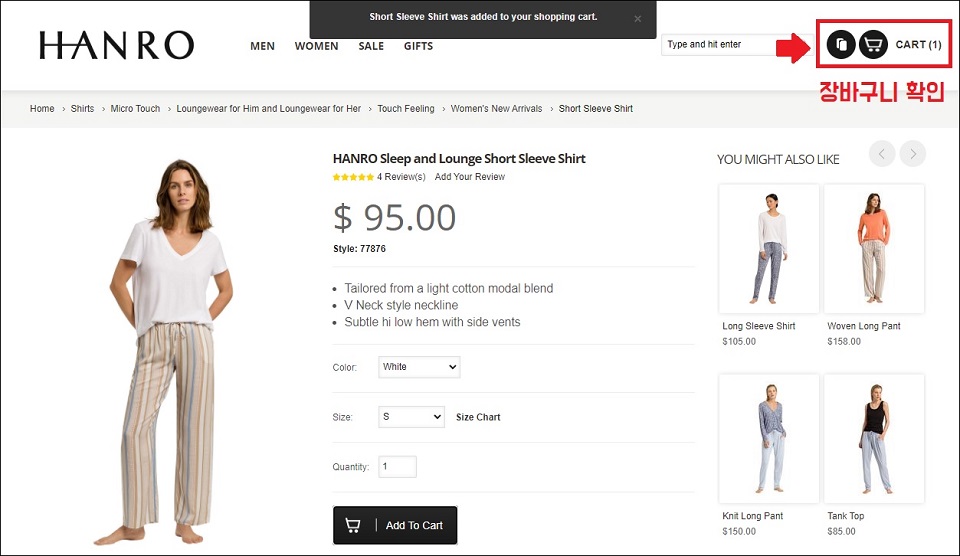Click the product title heading
Image resolution: width=960 pixels, height=556 pixels.
coord(459,159)
